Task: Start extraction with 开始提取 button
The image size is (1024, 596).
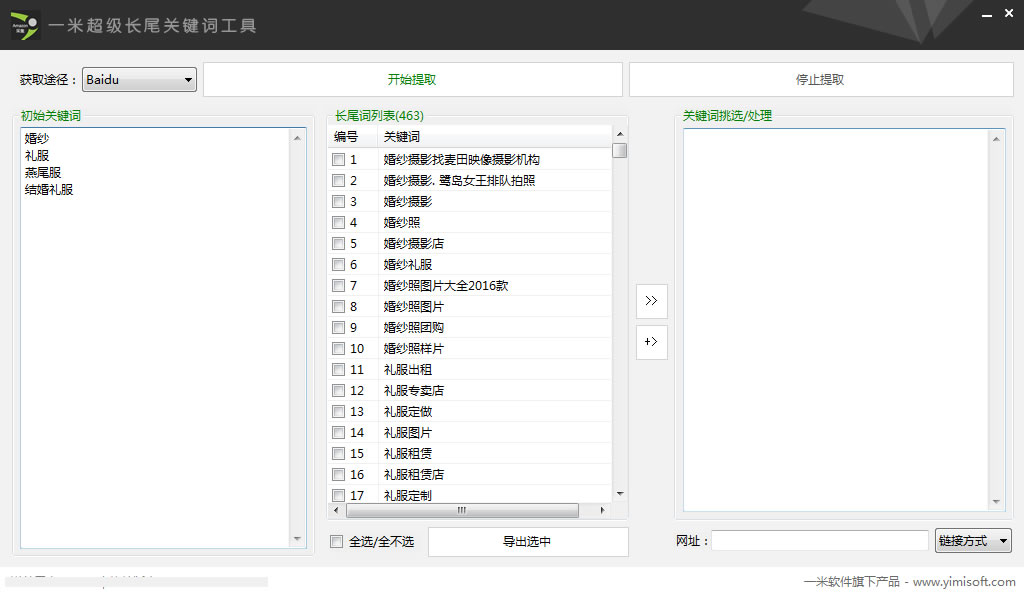Action: coord(412,80)
